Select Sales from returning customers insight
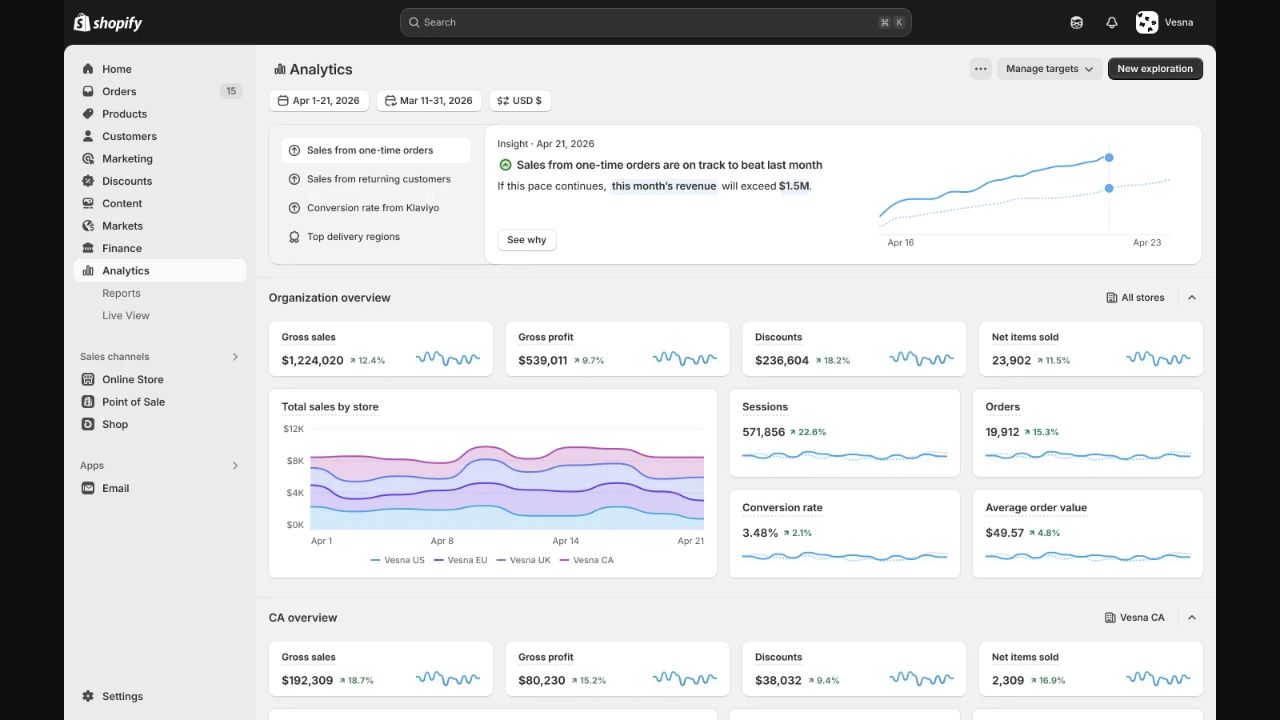 [x=376, y=179]
